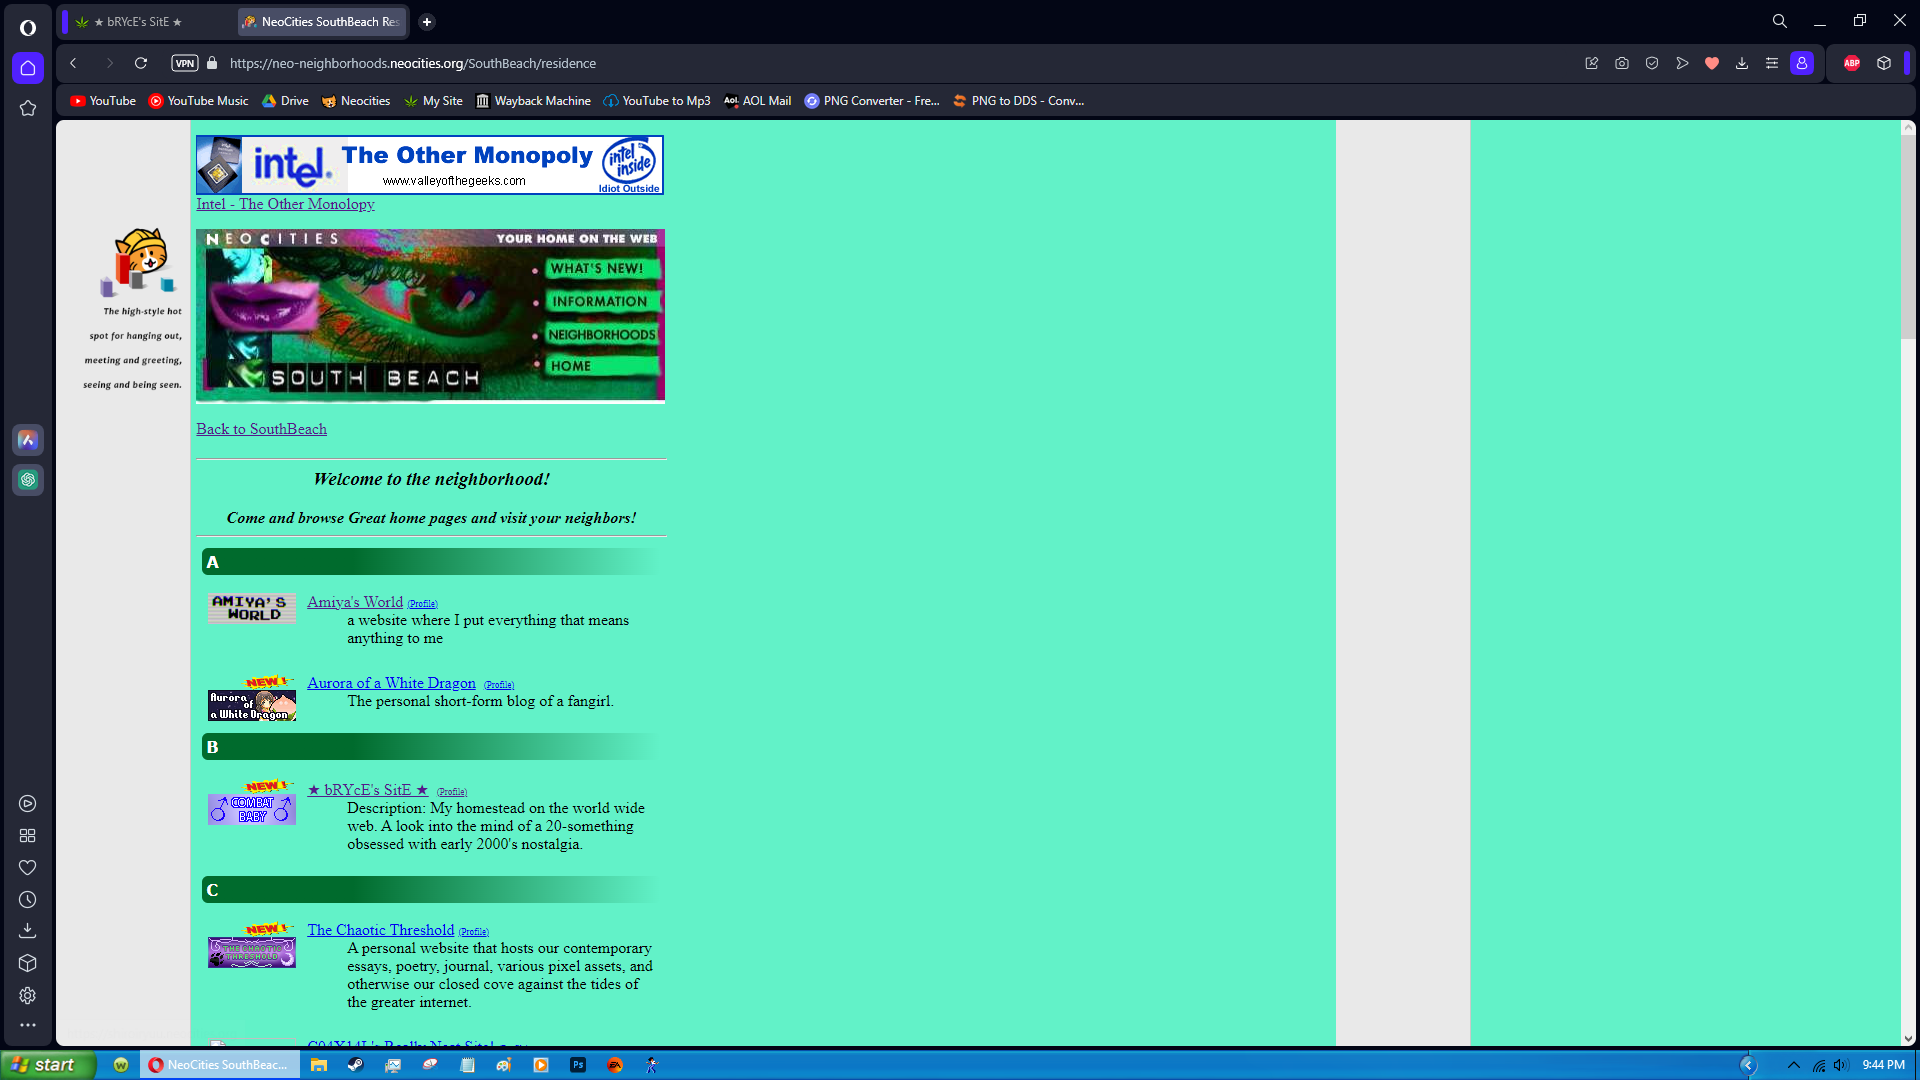
Task: Toggle the VPN badge in address bar
Action: 185,63
